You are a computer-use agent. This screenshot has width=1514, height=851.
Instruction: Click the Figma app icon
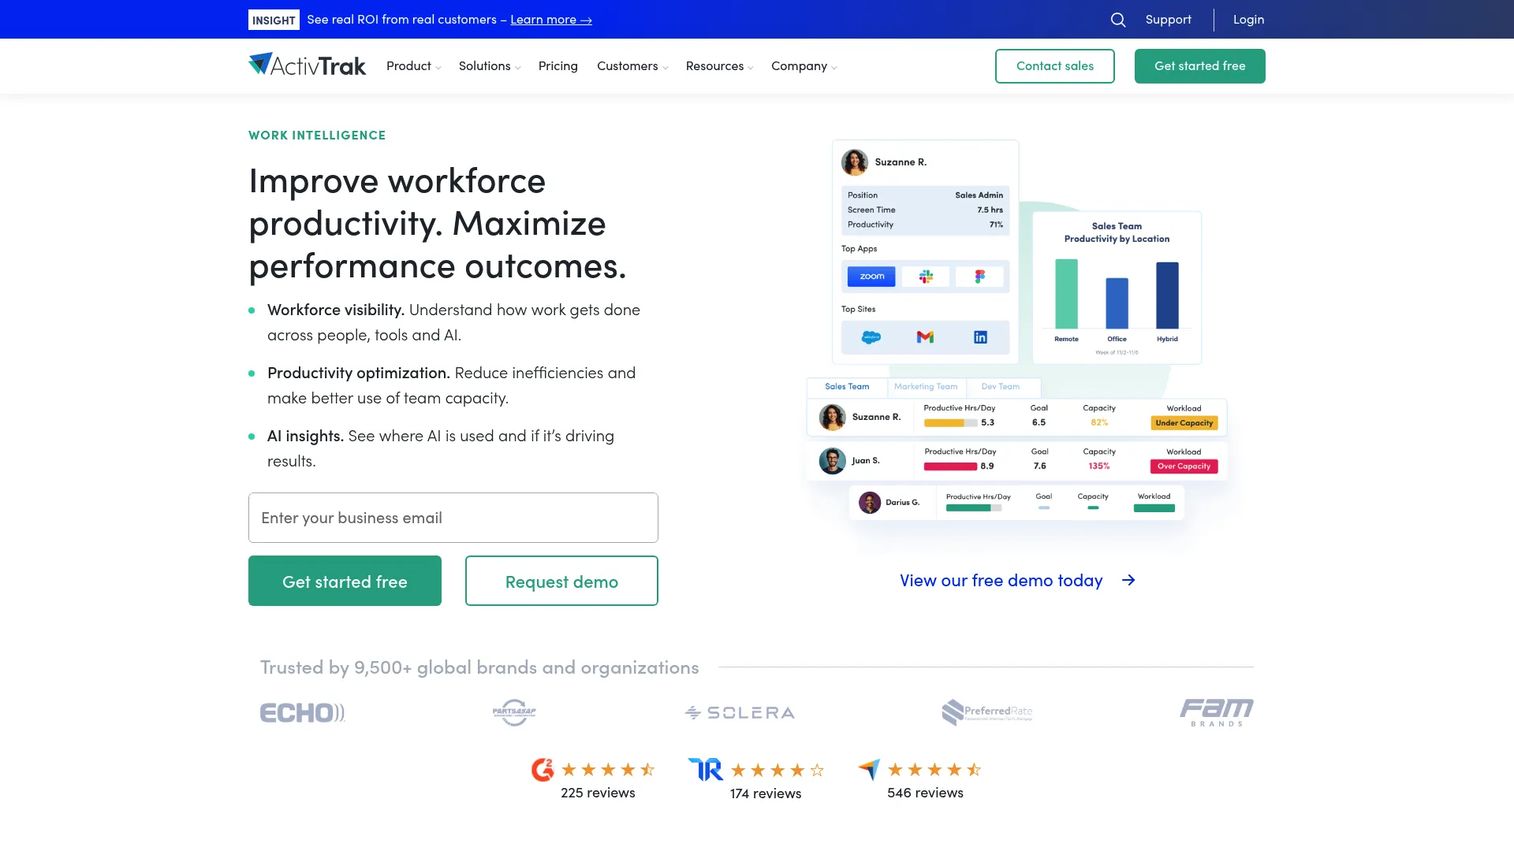980,277
